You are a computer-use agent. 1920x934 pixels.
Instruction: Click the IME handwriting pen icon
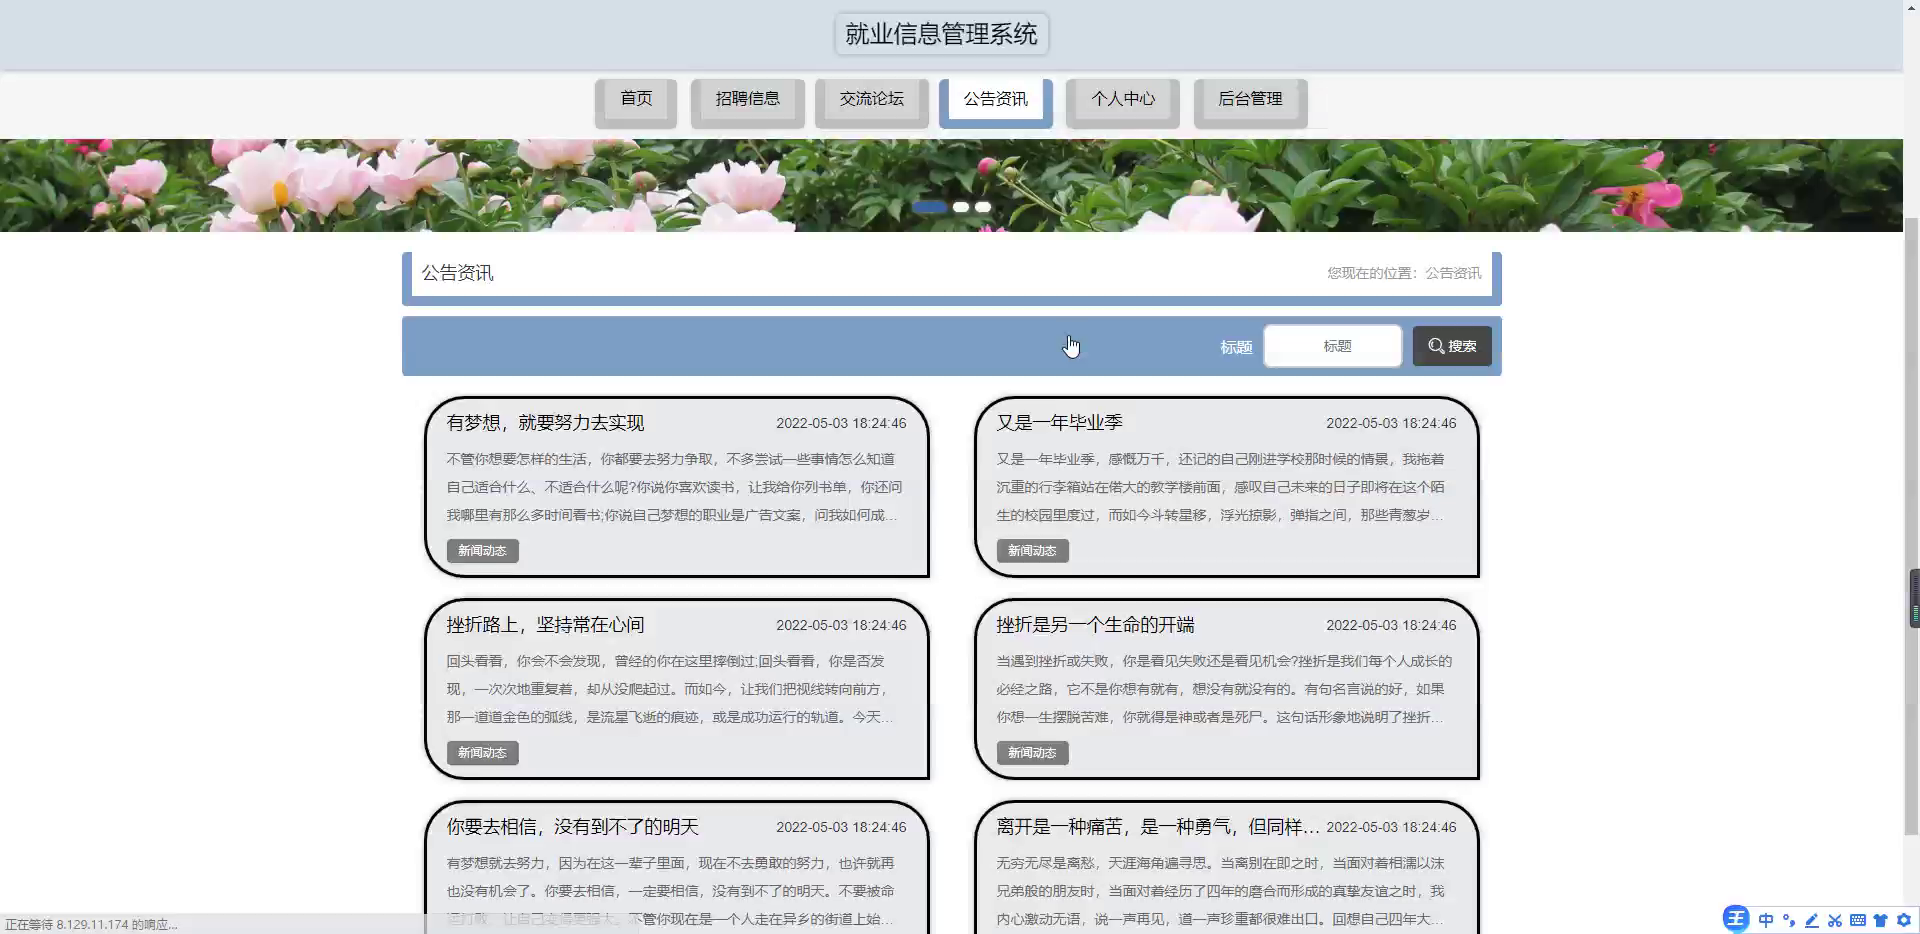[1811, 920]
